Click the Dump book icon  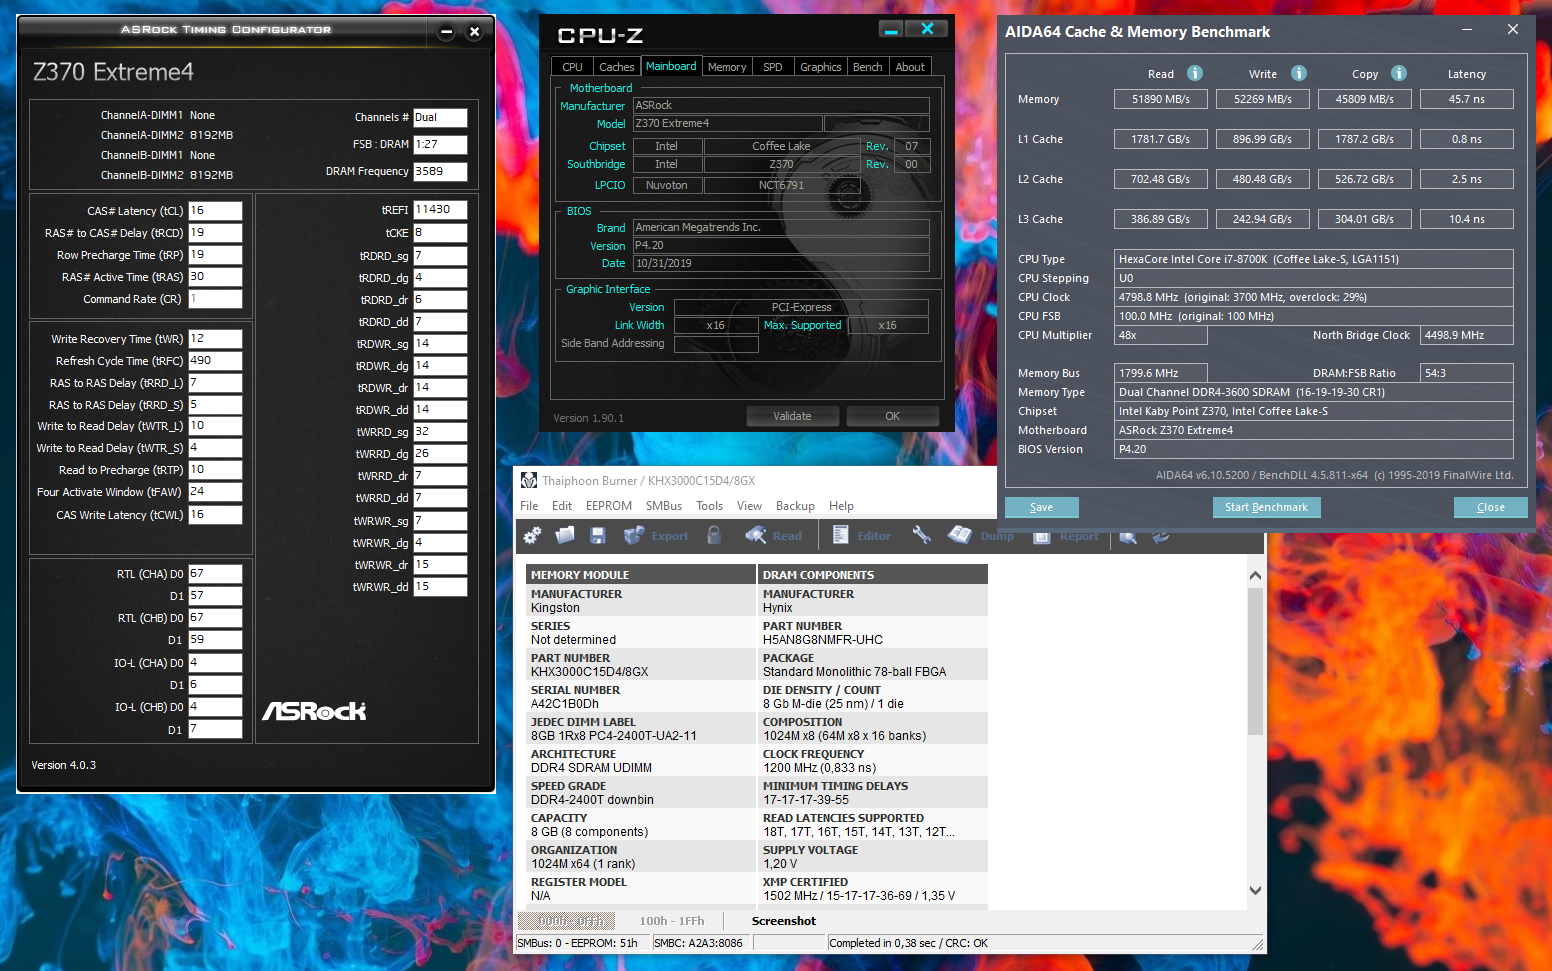pyautogui.click(x=981, y=535)
